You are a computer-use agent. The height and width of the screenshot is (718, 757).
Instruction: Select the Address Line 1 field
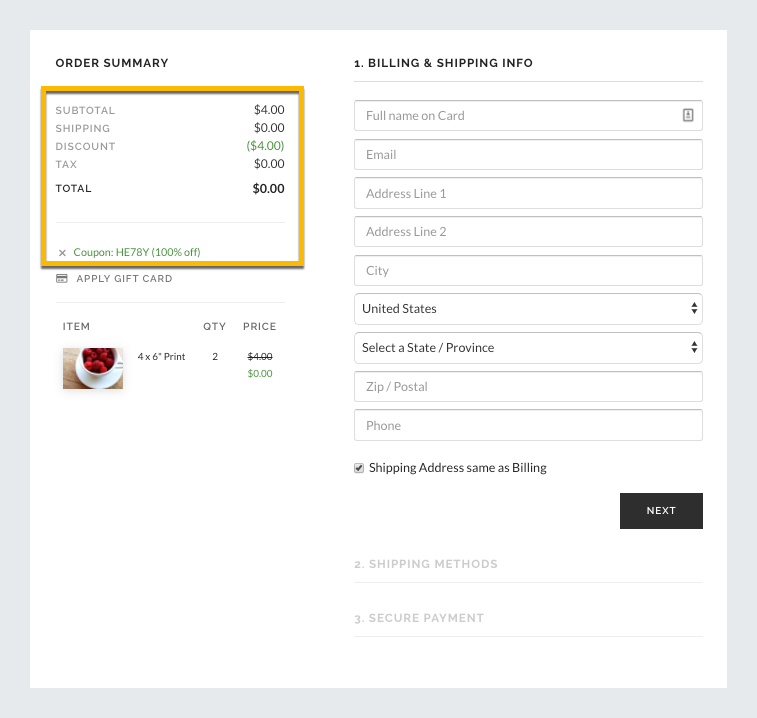tap(528, 194)
